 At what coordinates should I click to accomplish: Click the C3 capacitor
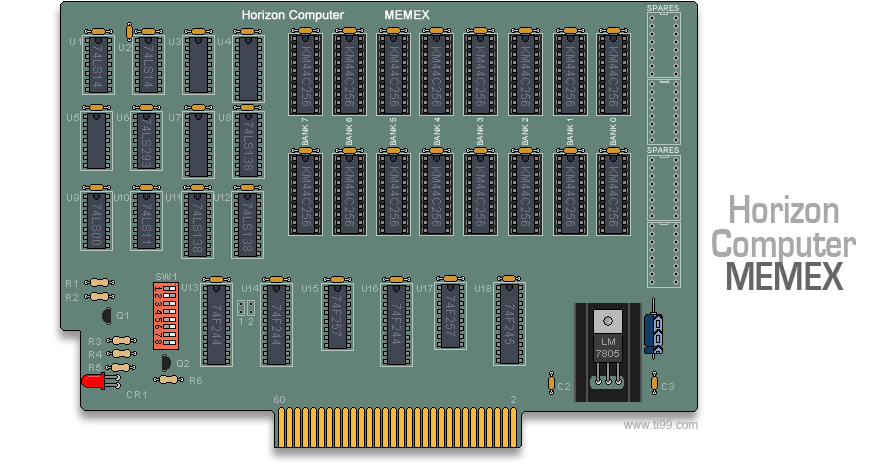coord(655,383)
